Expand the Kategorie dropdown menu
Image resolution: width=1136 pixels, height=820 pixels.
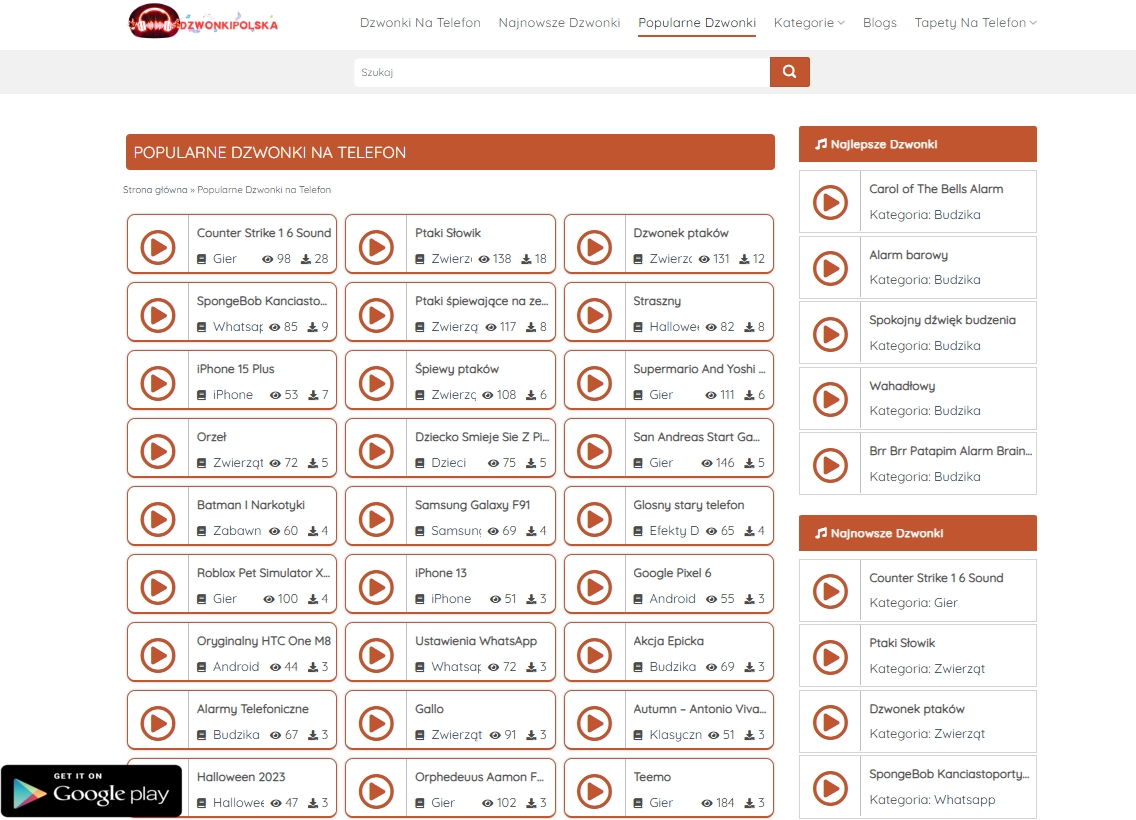(x=808, y=23)
